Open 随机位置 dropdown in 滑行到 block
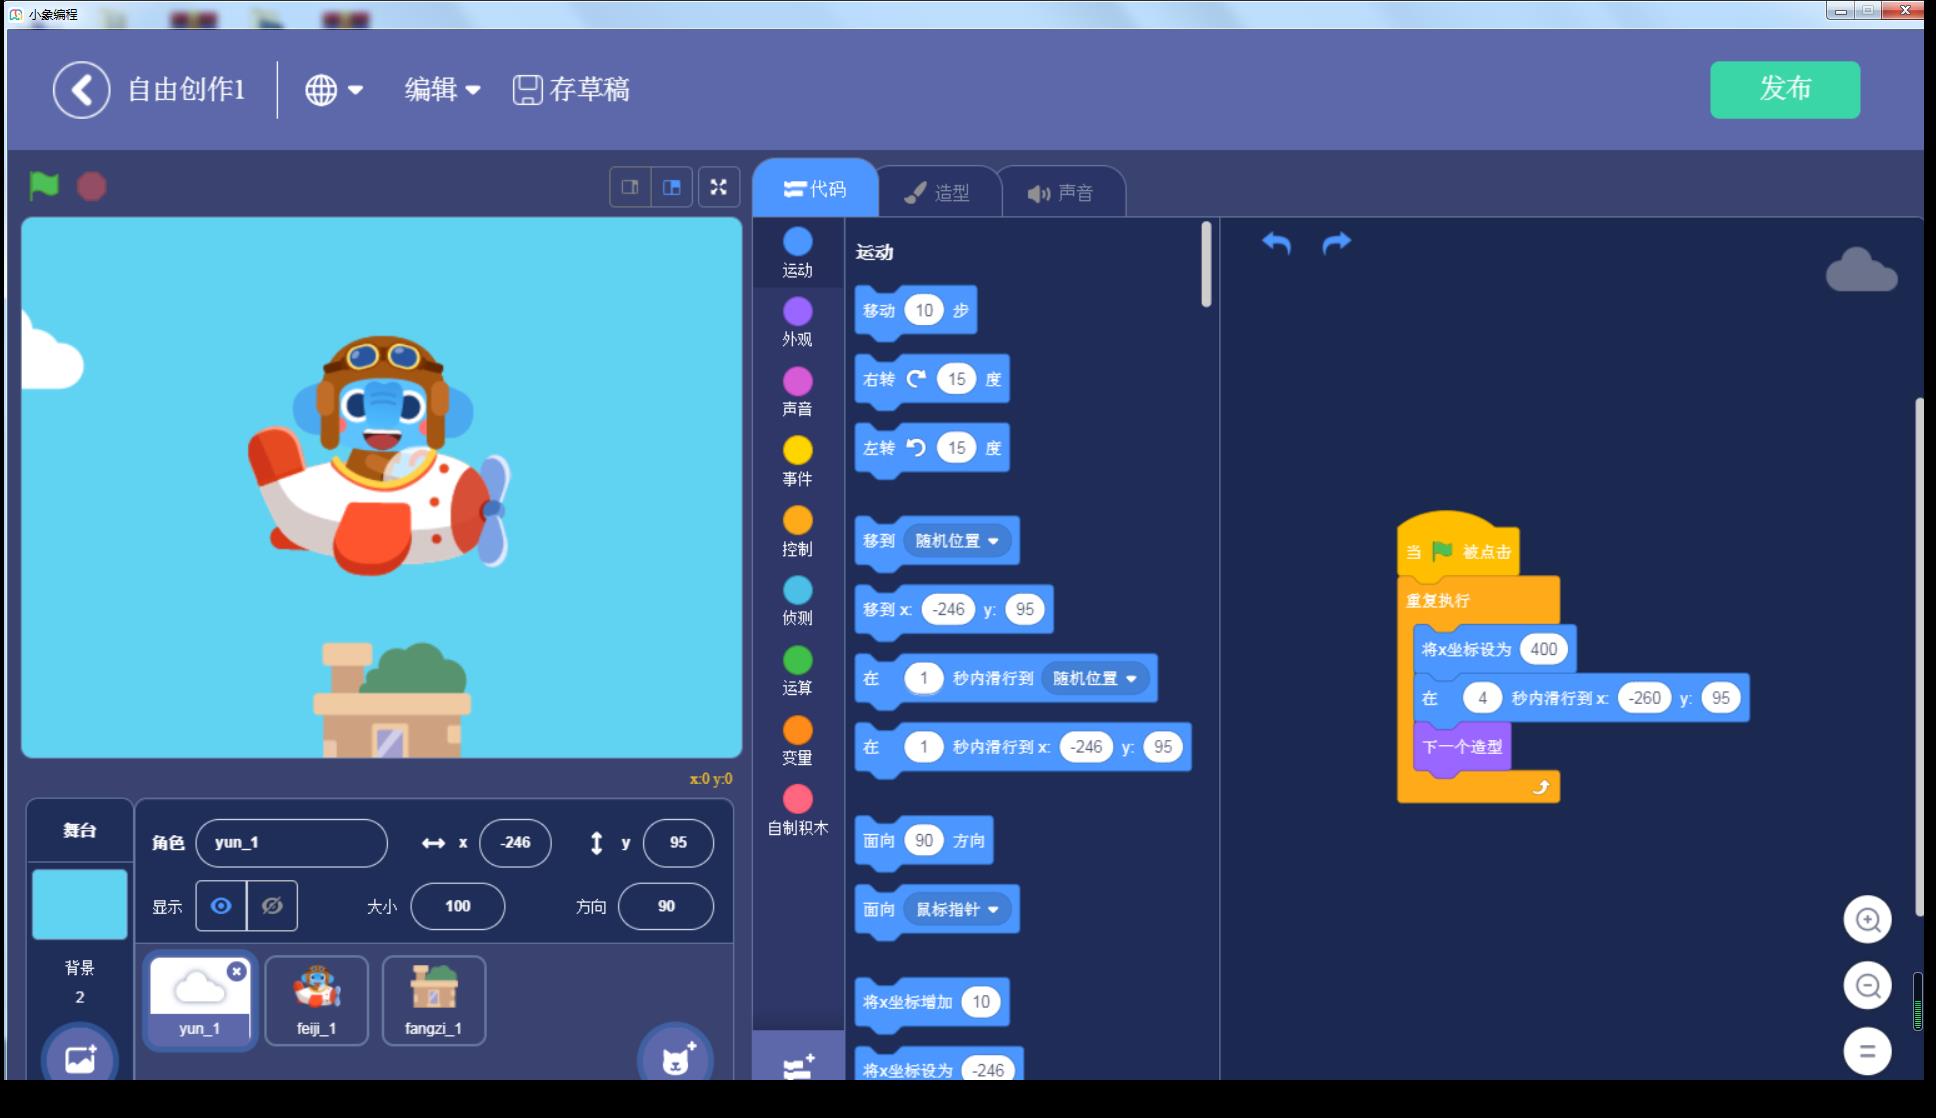 [1095, 678]
